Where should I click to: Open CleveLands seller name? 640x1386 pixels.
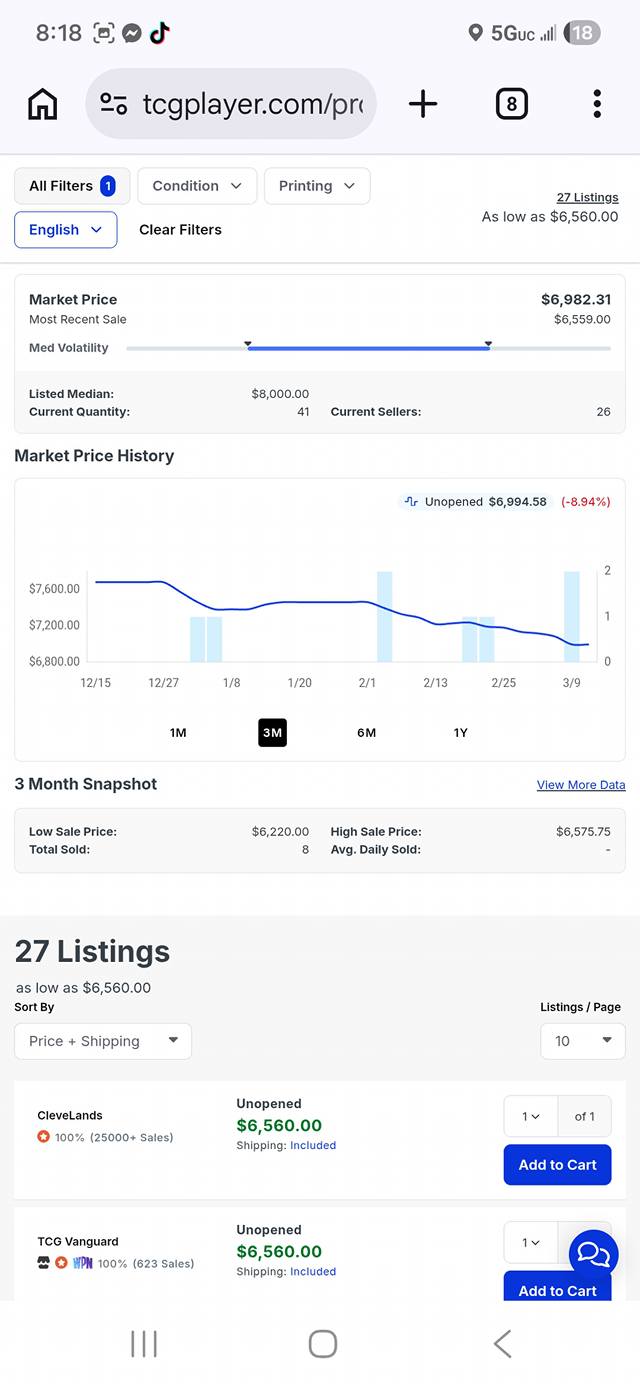(70, 1115)
